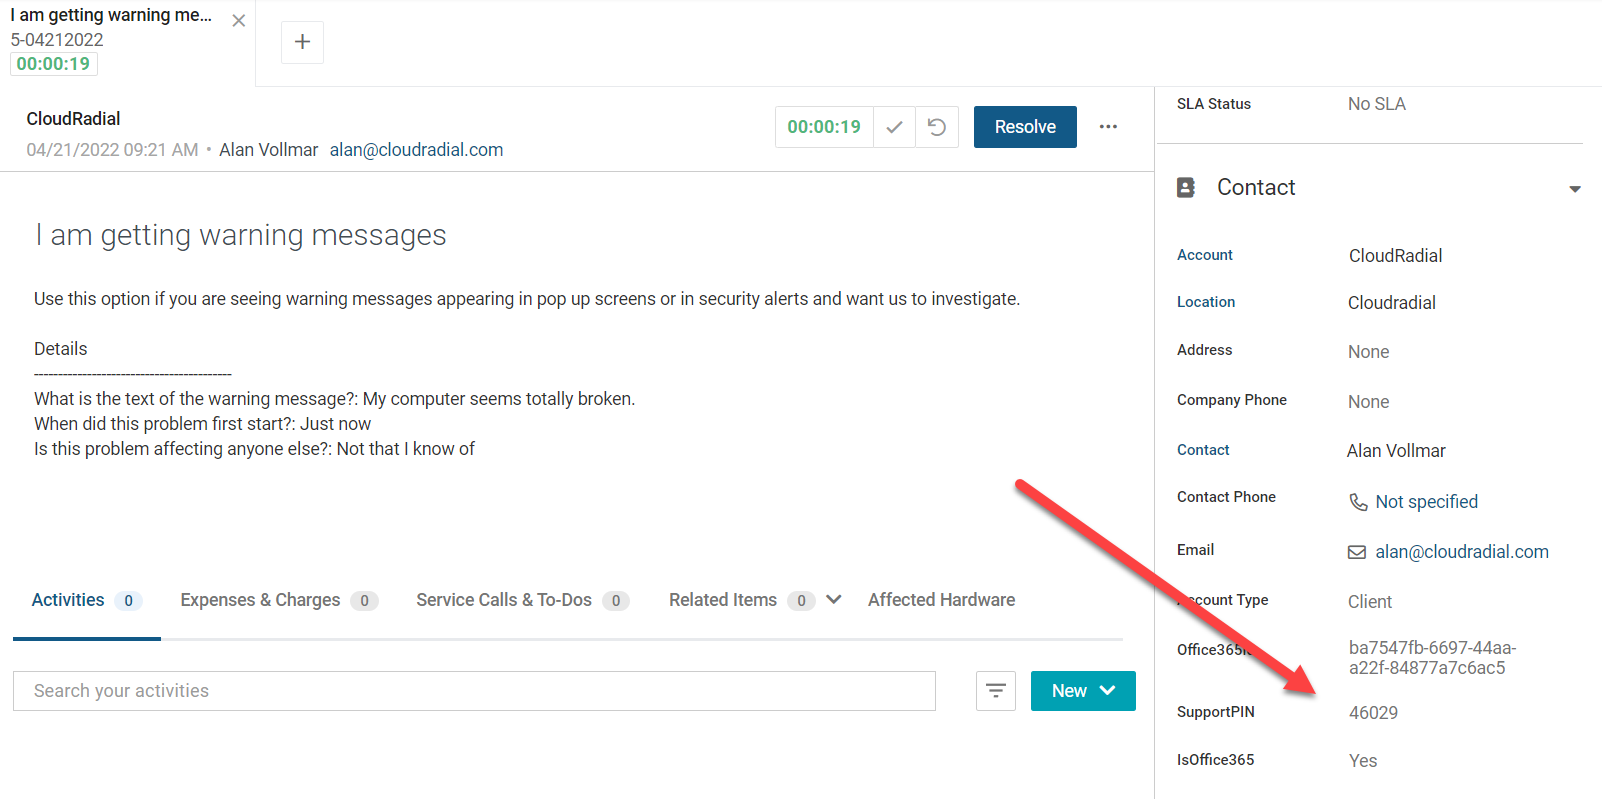Screen dimensions: 1602x799
Task: Click the Client account type value
Action: (x=1369, y=602)
